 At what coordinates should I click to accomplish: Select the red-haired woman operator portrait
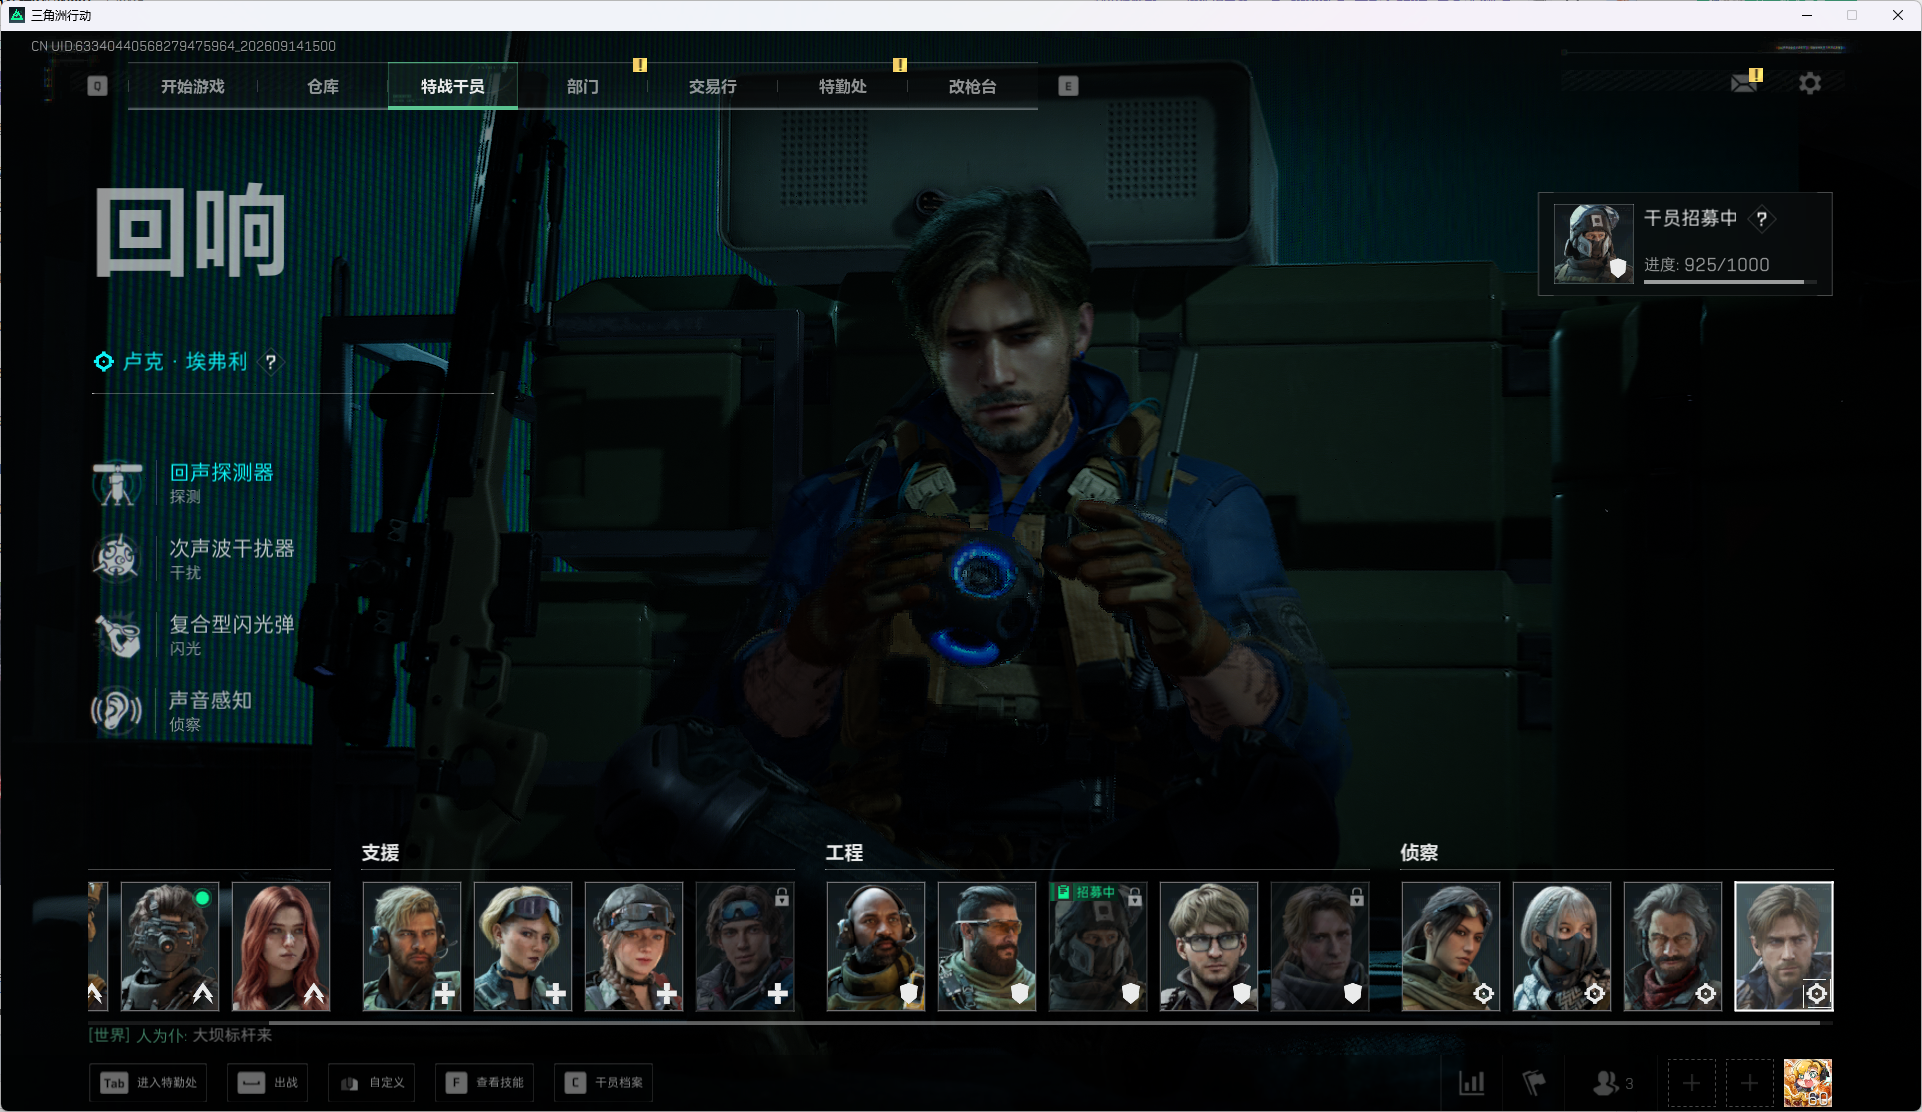[x=281, y=946]
